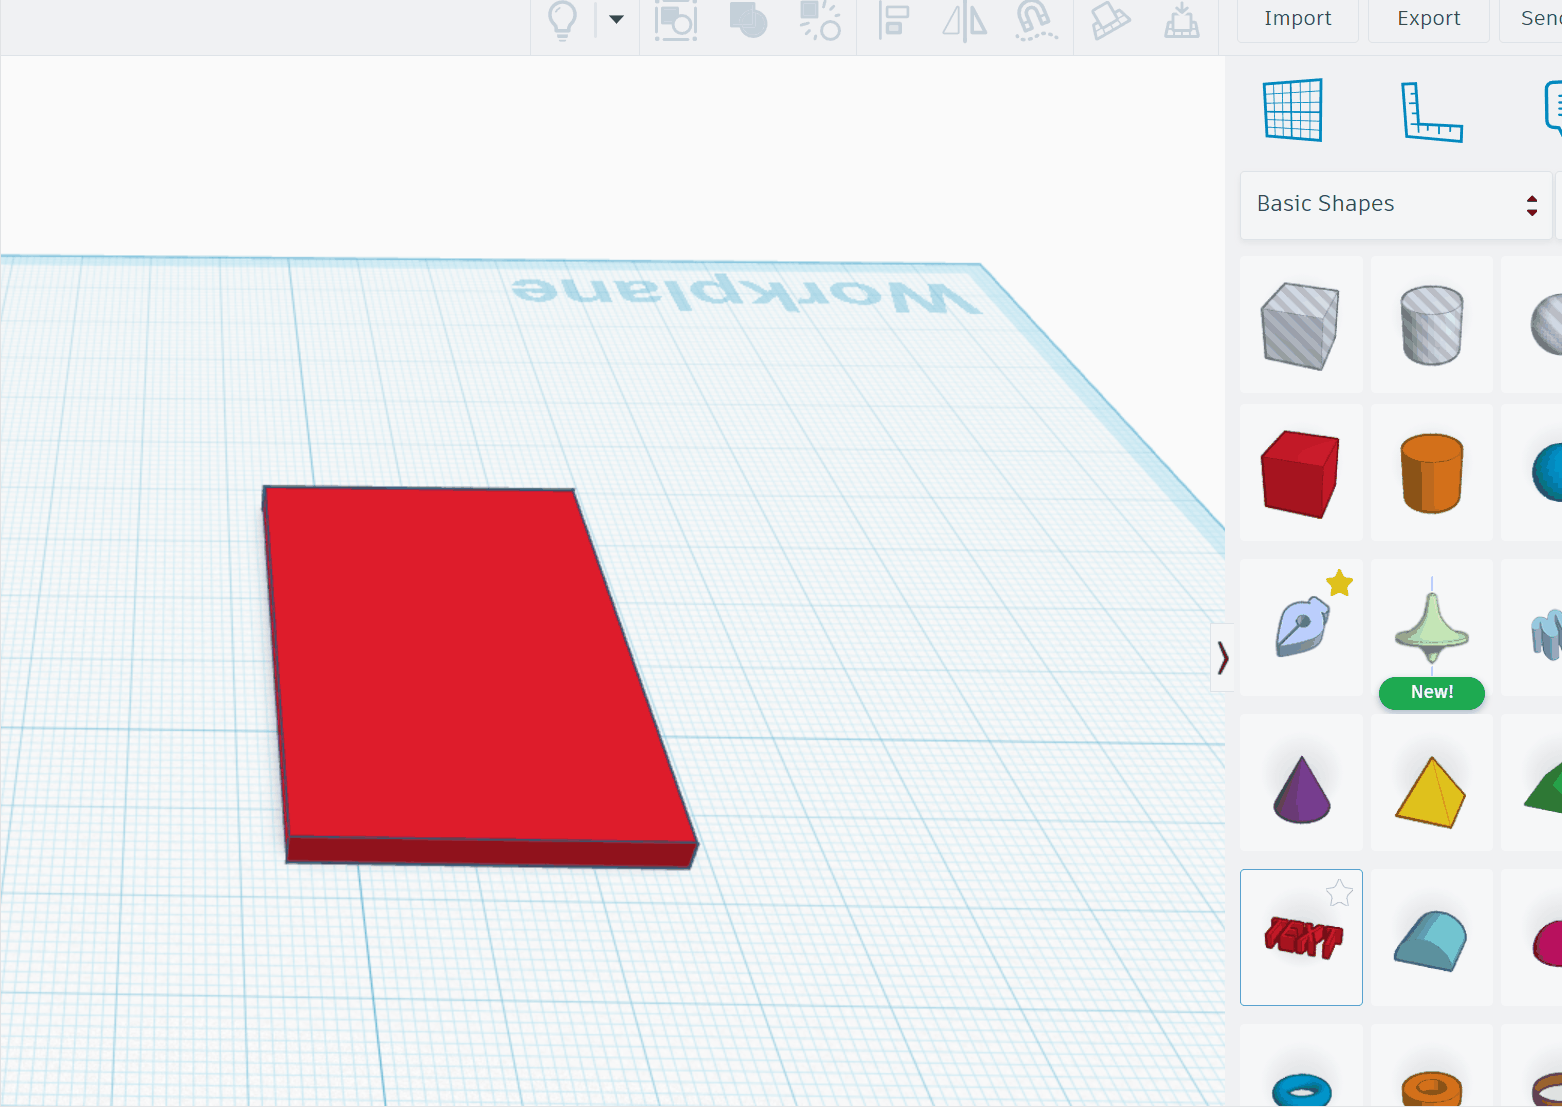Click the Group shapes icon
This screenshot has height=1107, width=1562.
pos(676,20)
